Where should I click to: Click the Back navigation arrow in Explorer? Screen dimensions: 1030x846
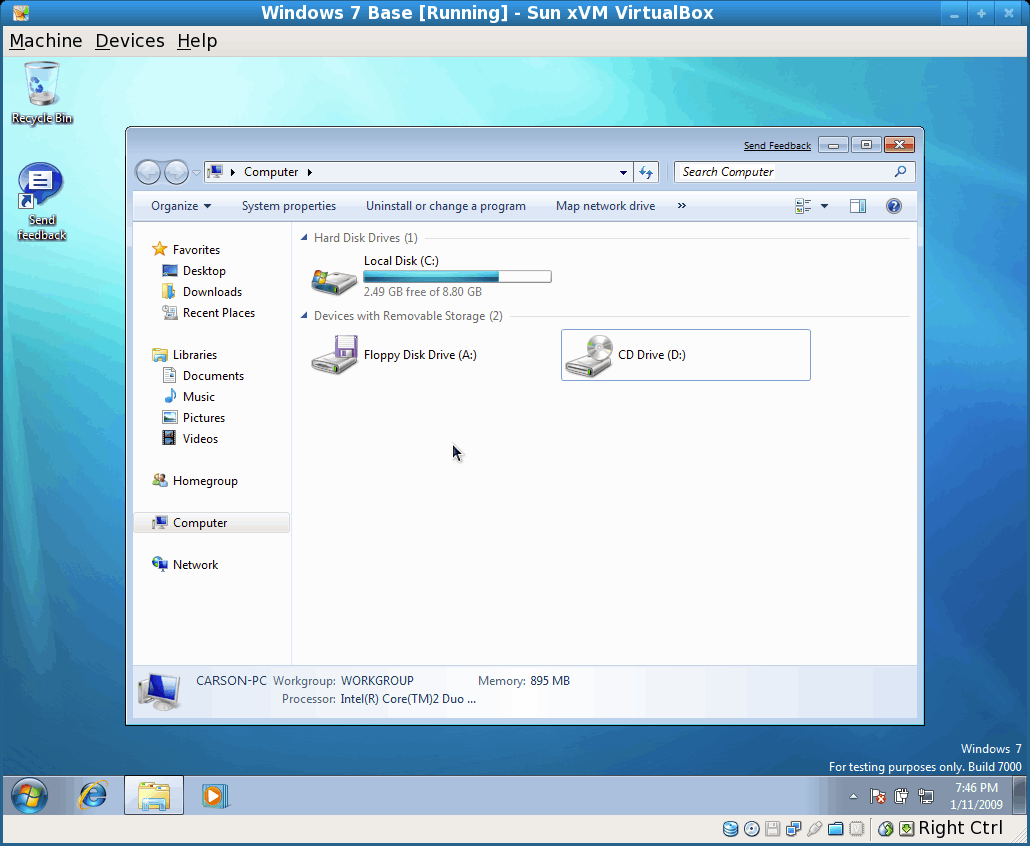coord(148,172)
